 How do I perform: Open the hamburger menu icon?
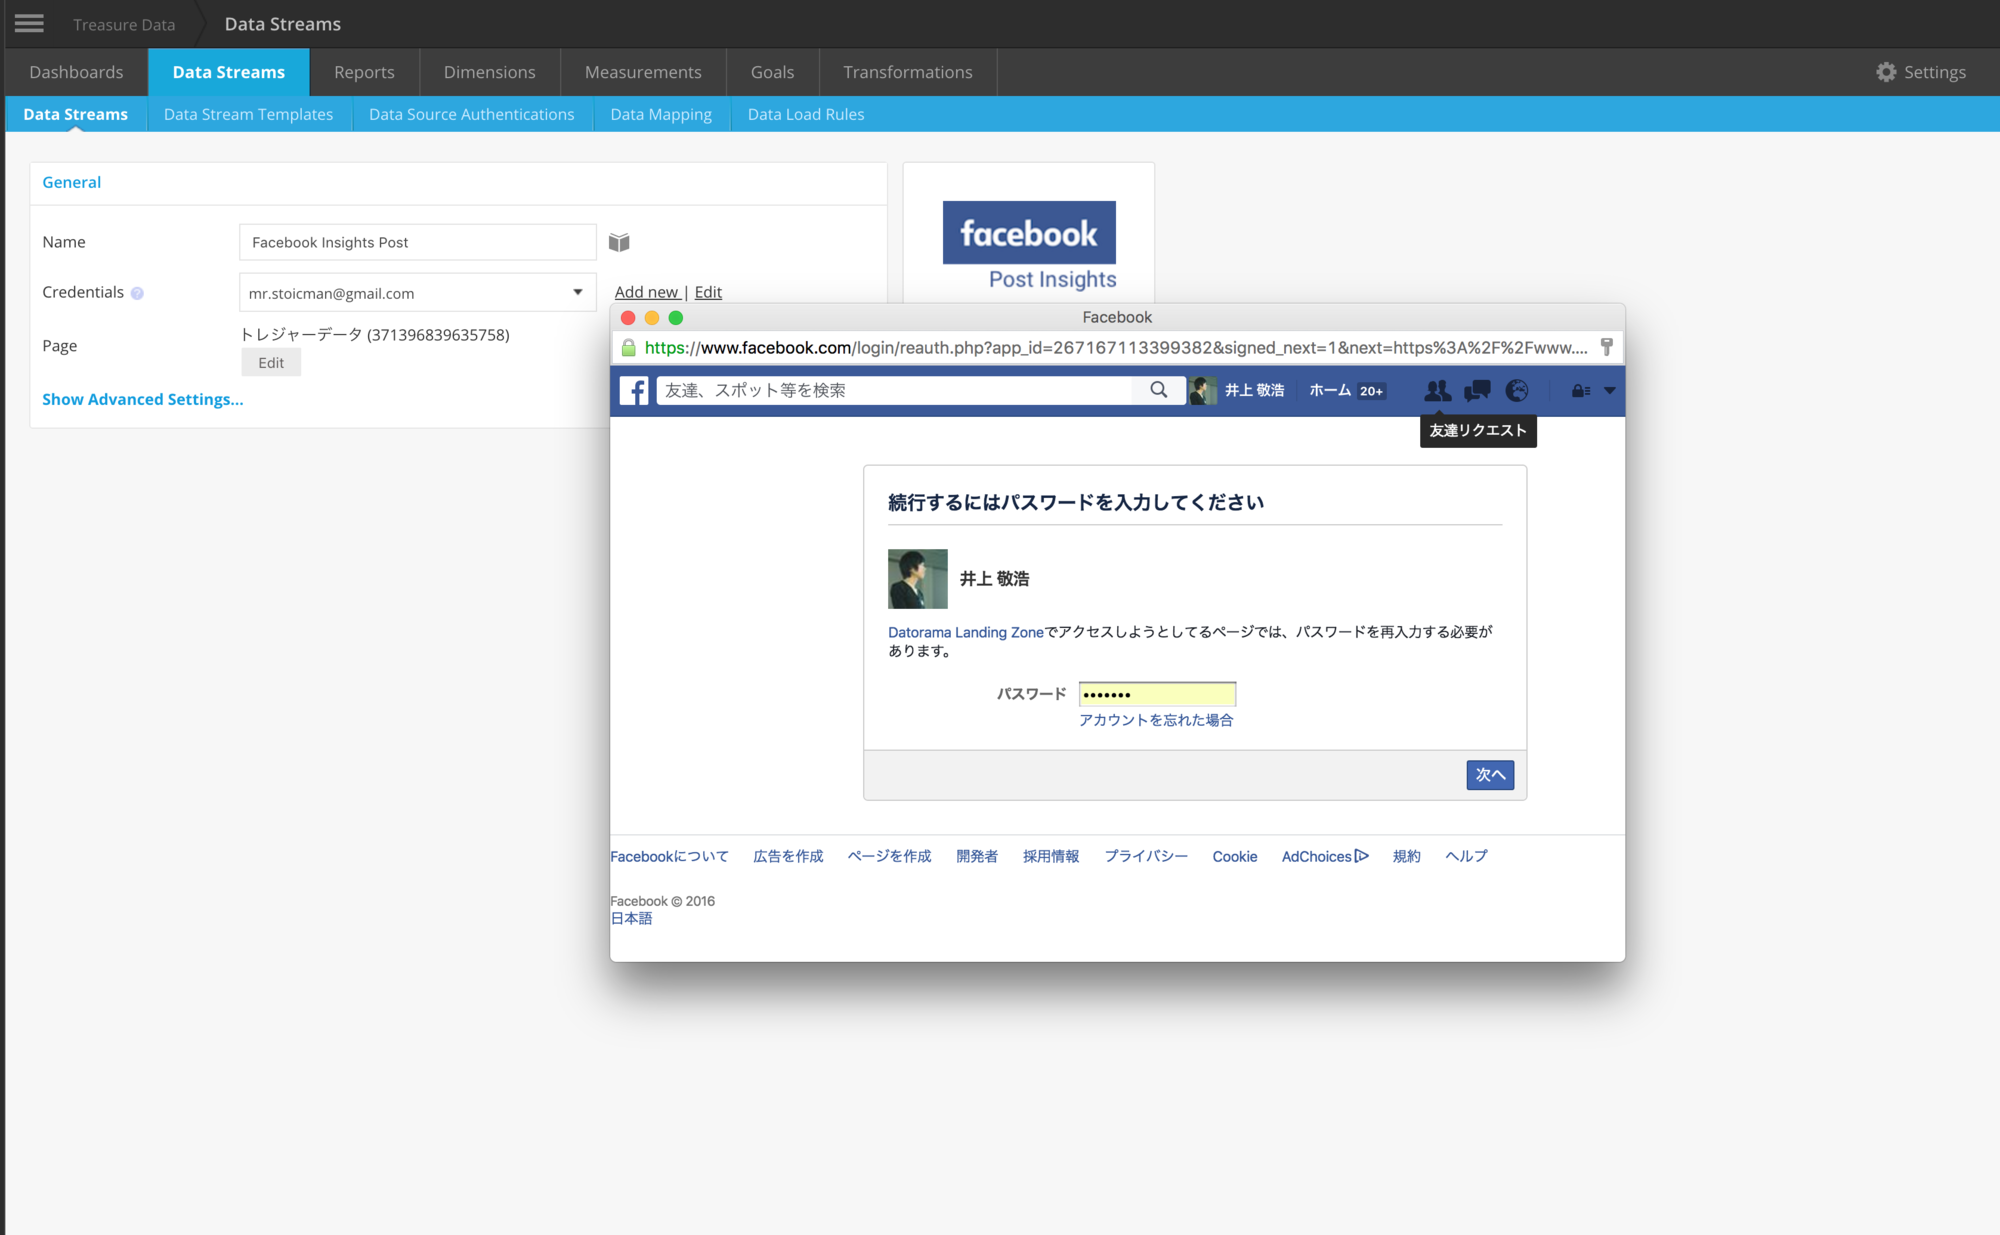click(x=29, y=23)
